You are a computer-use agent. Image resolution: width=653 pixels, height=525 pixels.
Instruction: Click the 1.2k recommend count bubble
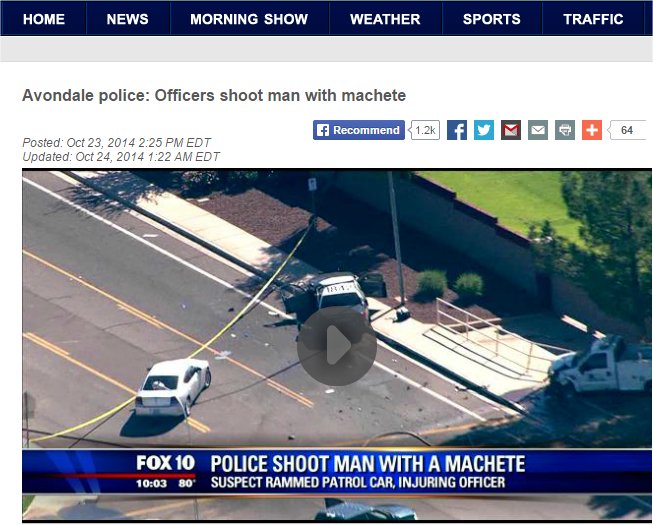click(425, 130)
